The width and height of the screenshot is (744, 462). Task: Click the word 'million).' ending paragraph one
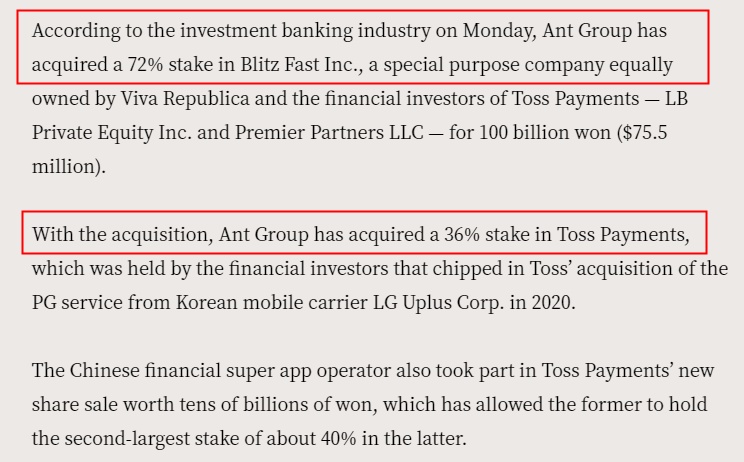click(69, 167)
